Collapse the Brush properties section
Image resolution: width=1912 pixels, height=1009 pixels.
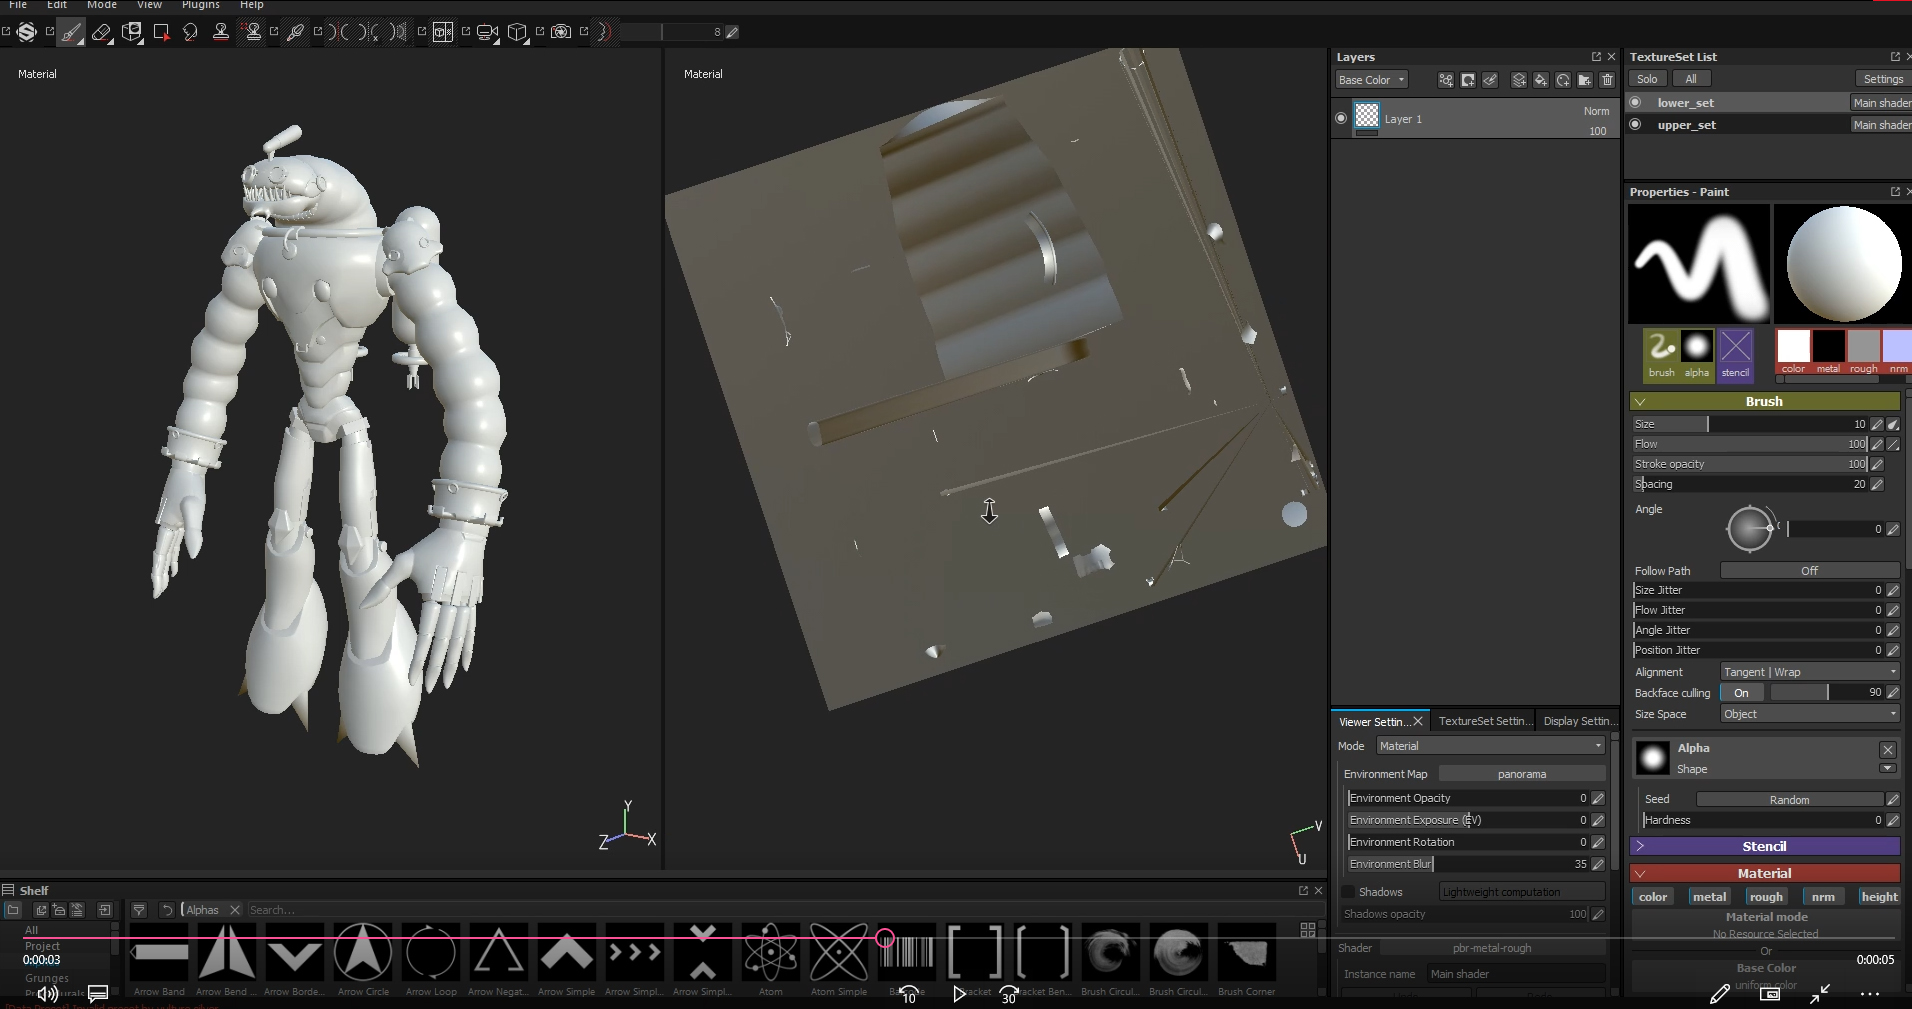click(1641, 401)
